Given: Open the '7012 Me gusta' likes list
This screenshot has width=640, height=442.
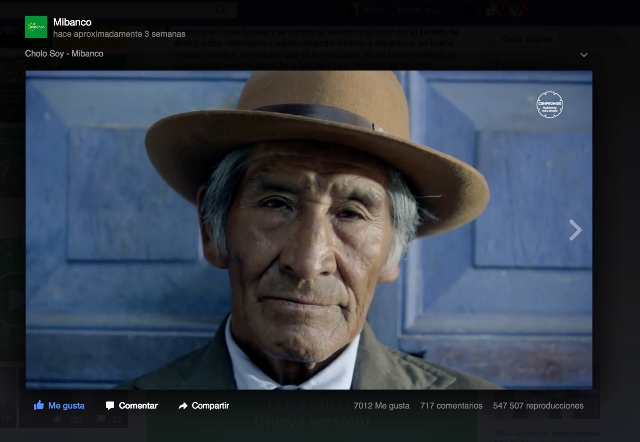Looking at the screenshot, I should click(381, 406).
